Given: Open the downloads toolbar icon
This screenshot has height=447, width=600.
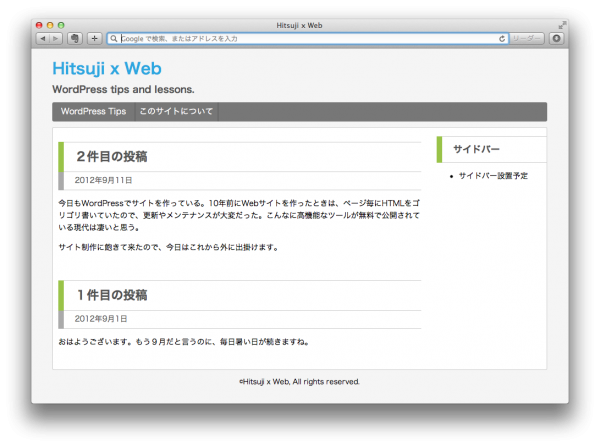Looking at the screenshot, I should tap(556, 39).
